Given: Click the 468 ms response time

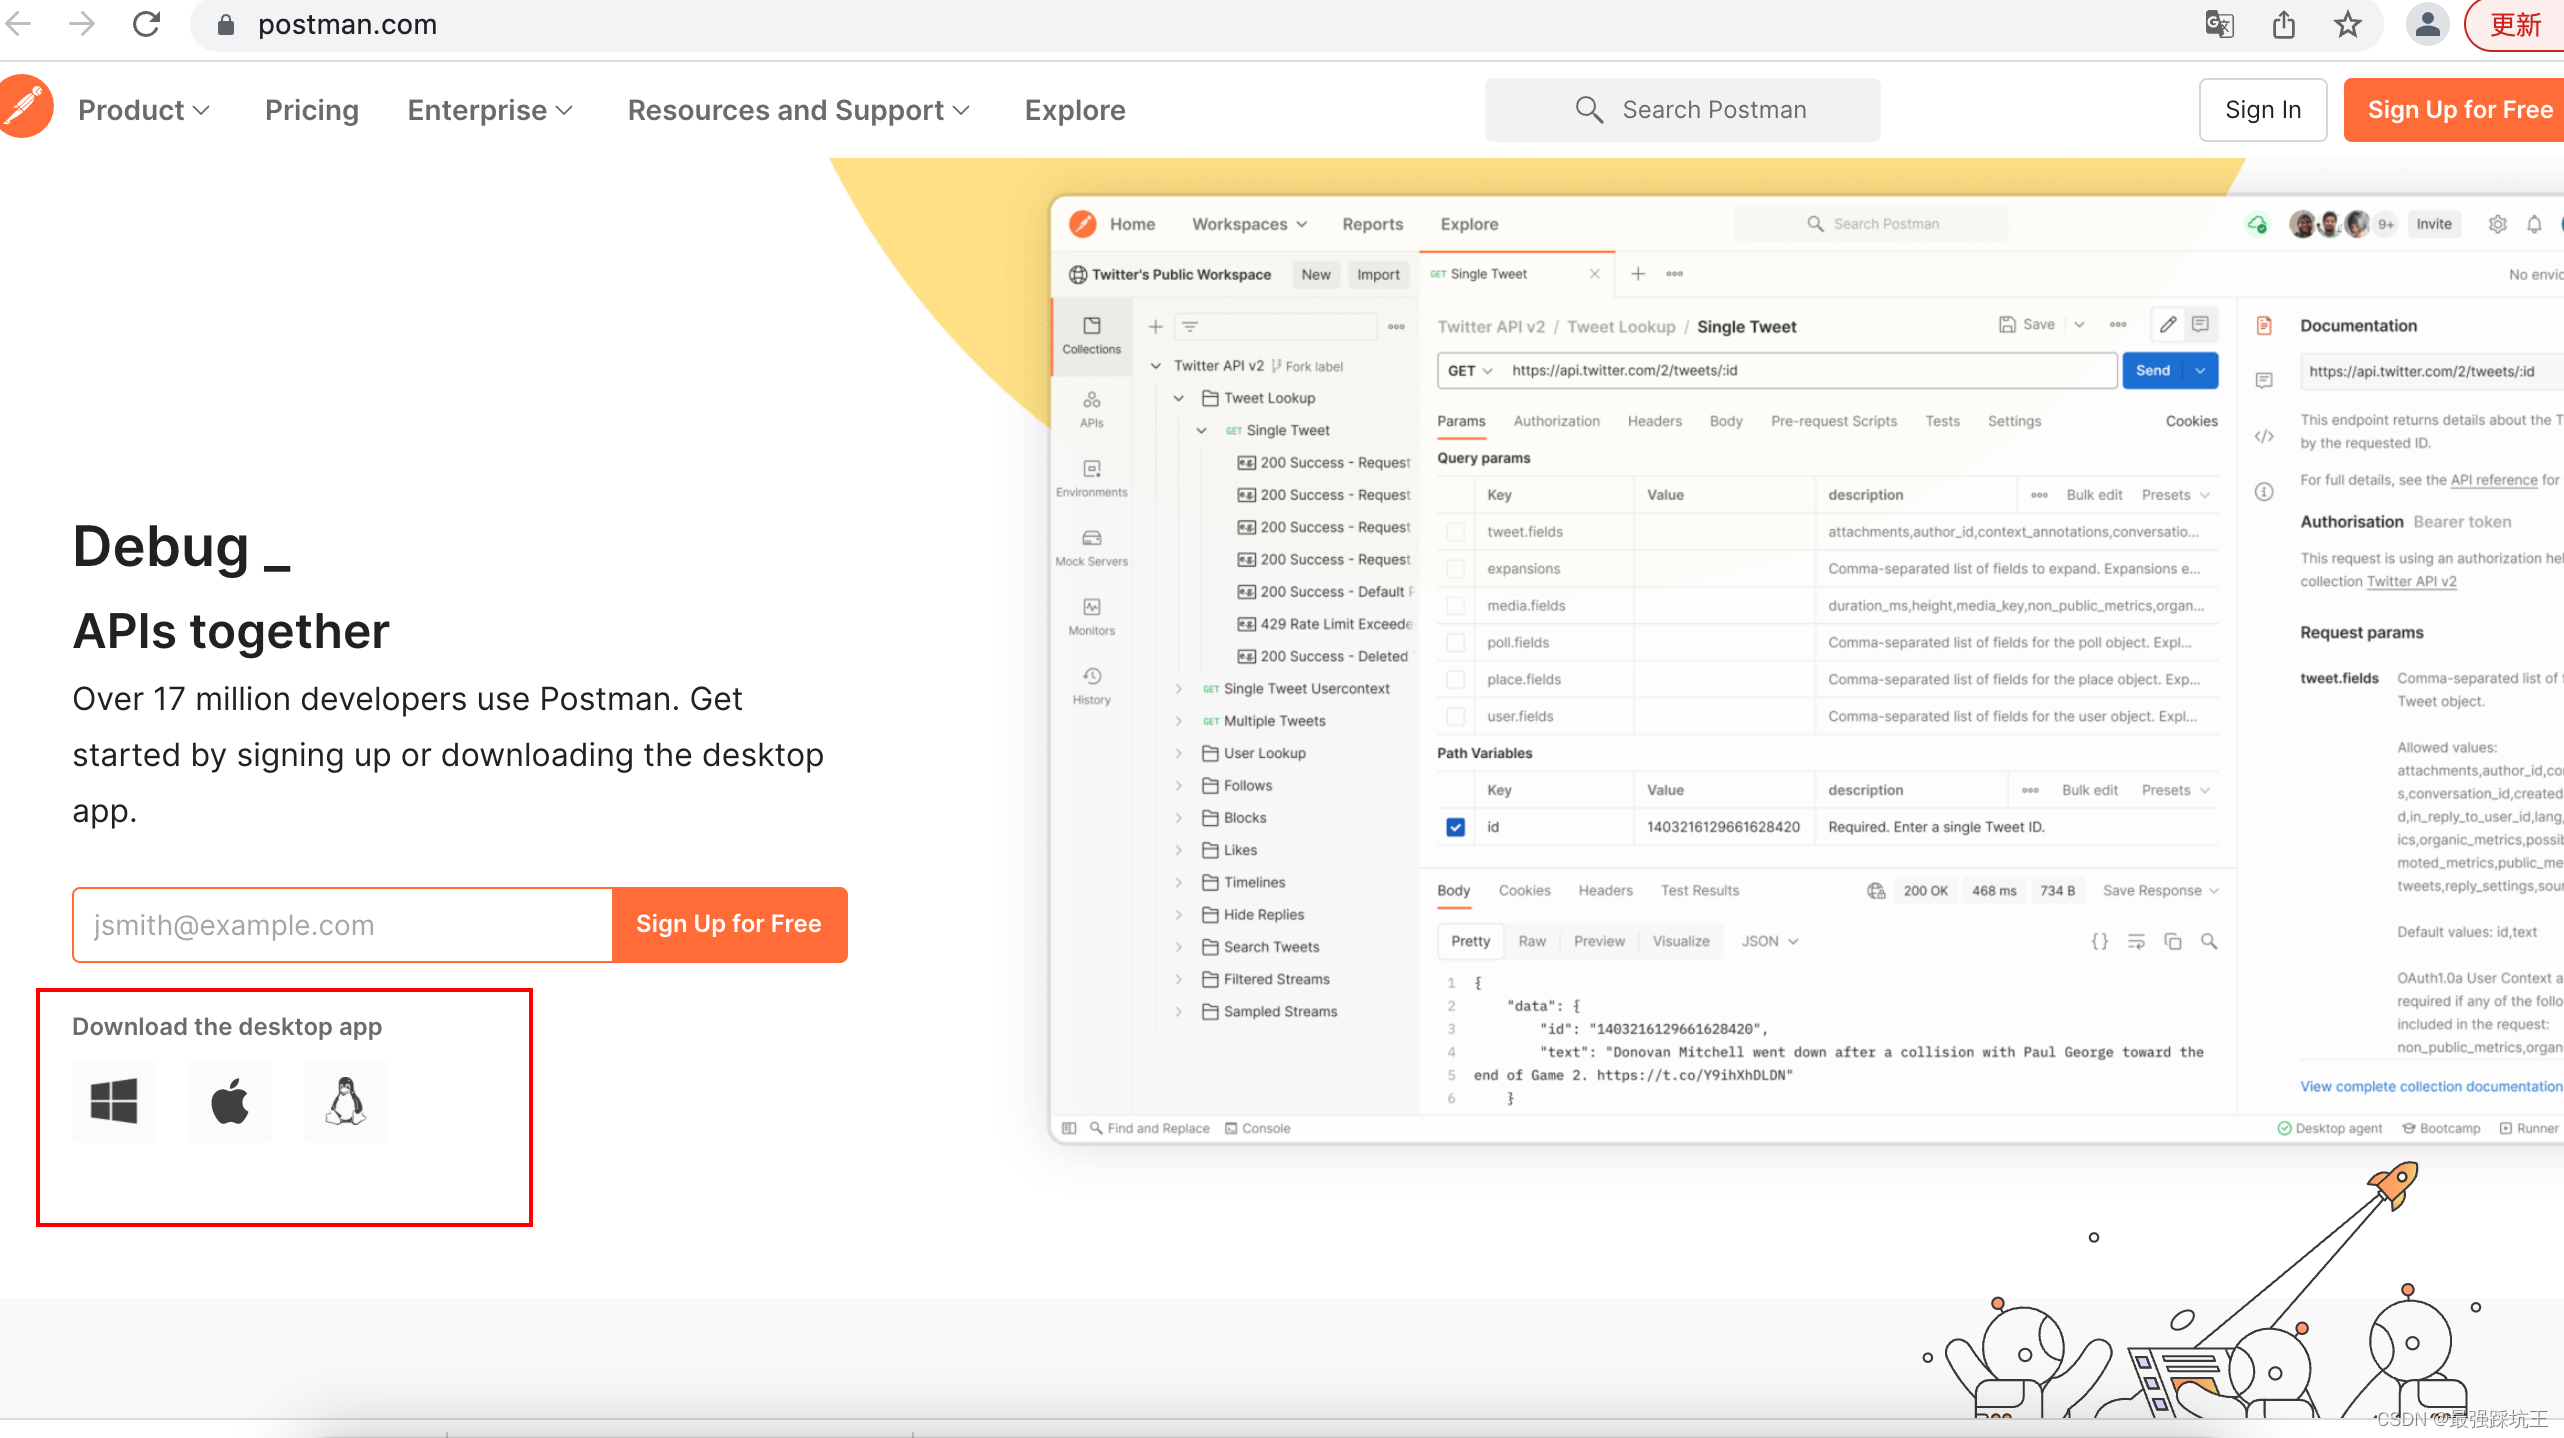Looking at the screenshot, I should pos(1994,890).
